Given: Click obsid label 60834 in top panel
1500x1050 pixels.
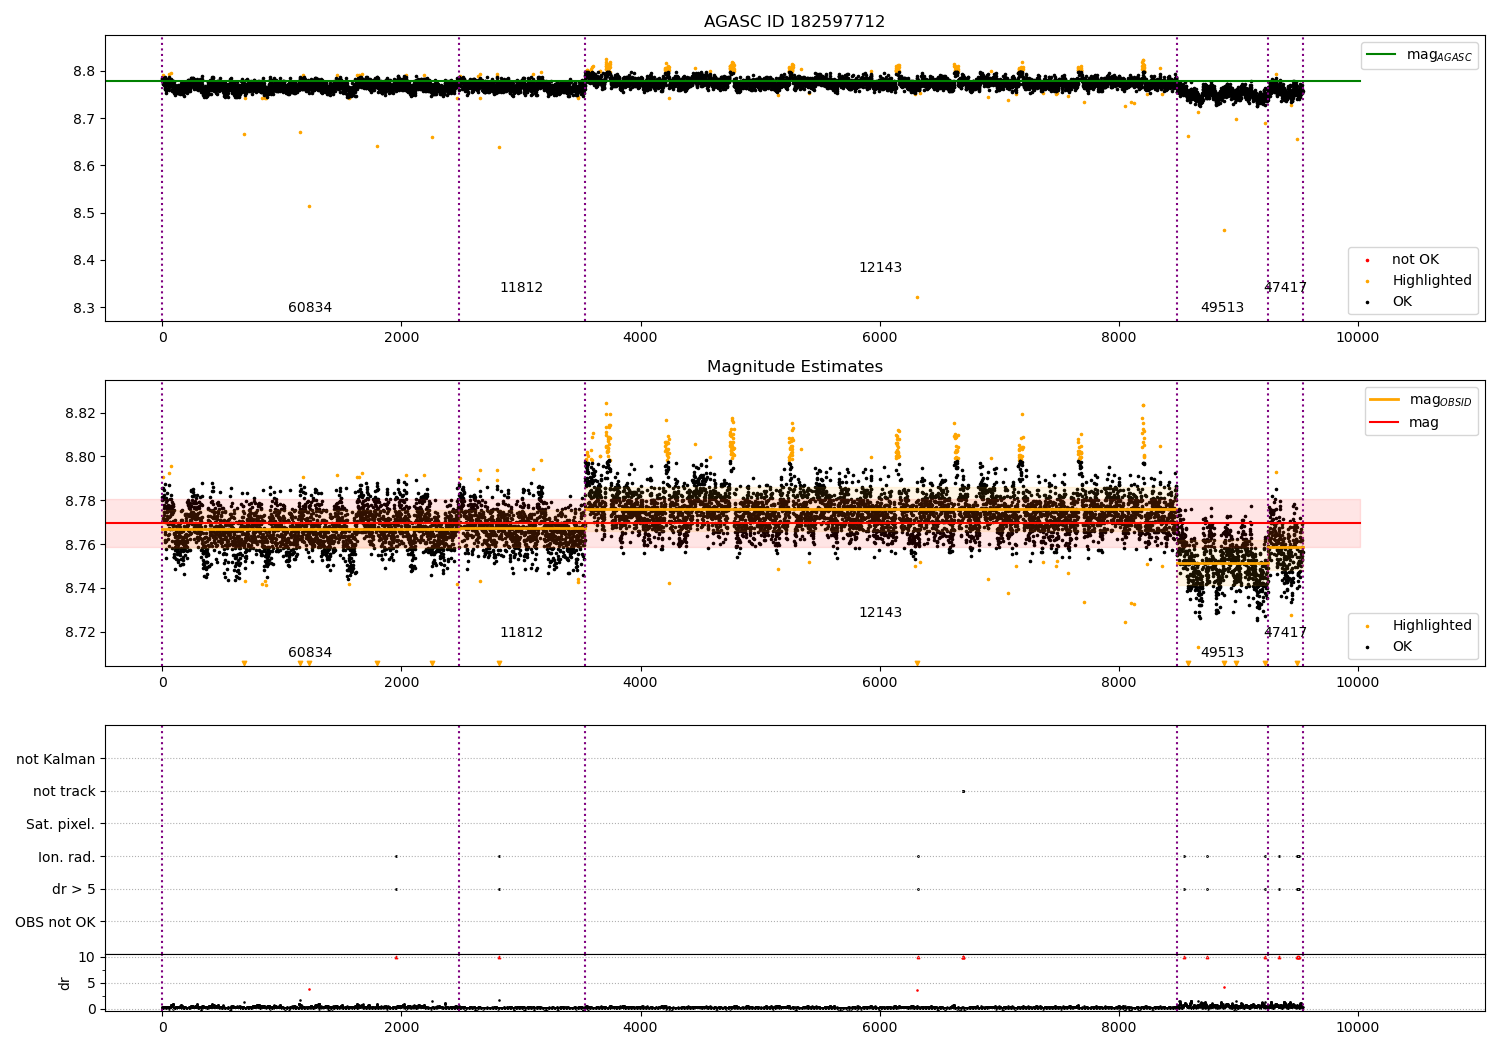Looking at the screenshot, I should pyautogui.click(x=310, y=307).
